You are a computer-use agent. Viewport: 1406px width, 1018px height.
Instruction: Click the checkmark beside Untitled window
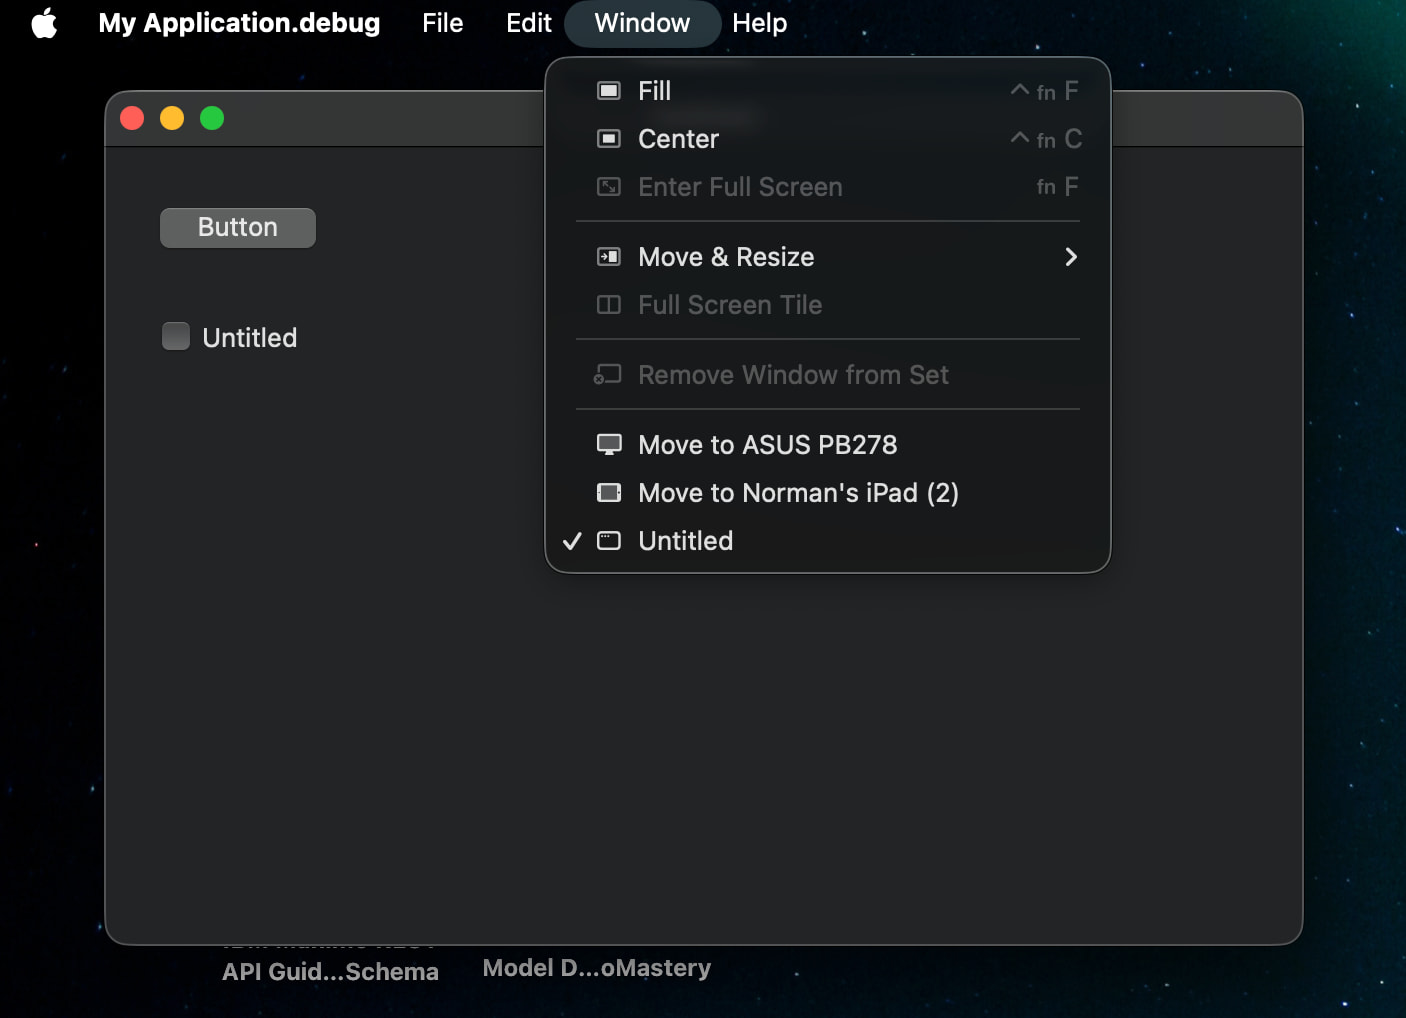click(x=572, y=541)
